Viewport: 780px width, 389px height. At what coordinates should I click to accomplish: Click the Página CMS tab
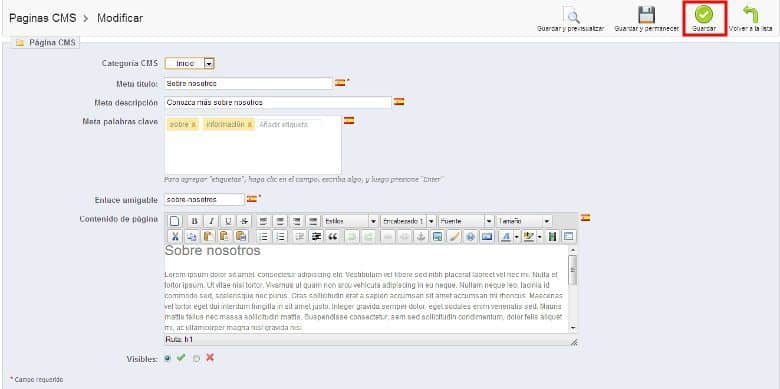(x=46, y=43)
